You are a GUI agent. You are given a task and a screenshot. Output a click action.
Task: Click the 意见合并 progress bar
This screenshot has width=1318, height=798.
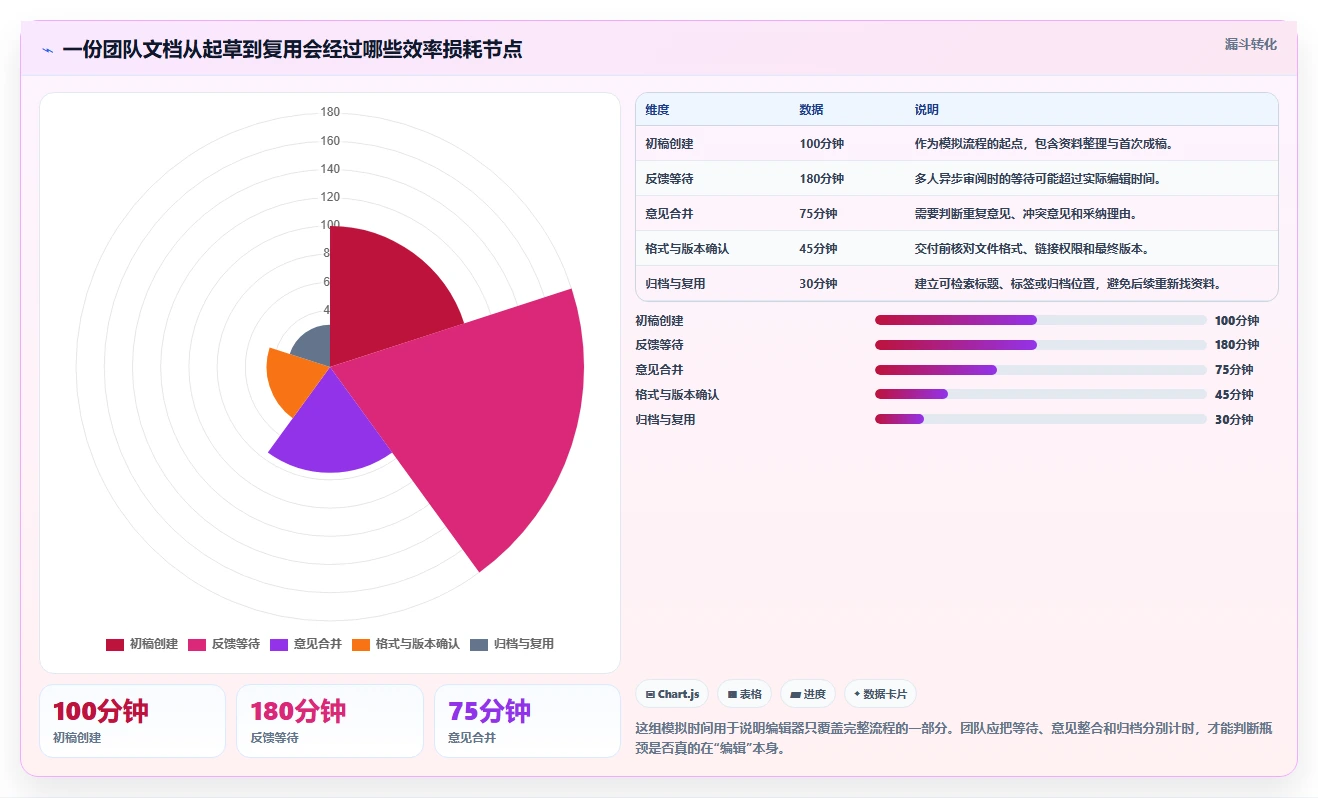point(1040,370)
